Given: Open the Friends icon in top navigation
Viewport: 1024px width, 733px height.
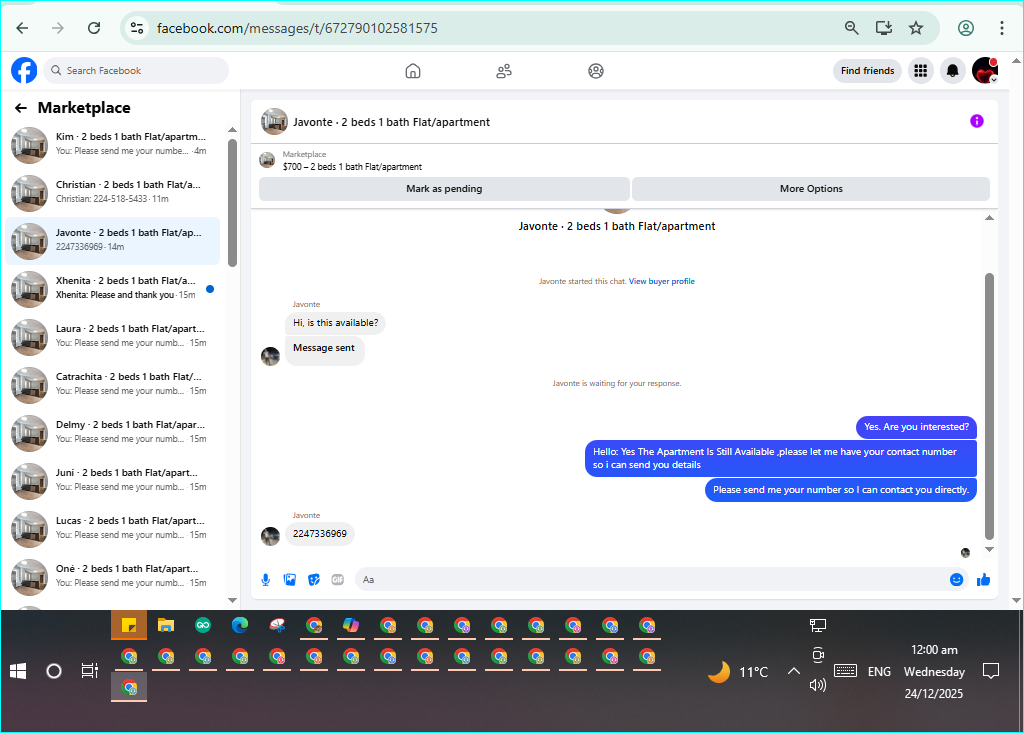Looking at the screenshot, I should (x=504, y=71).
